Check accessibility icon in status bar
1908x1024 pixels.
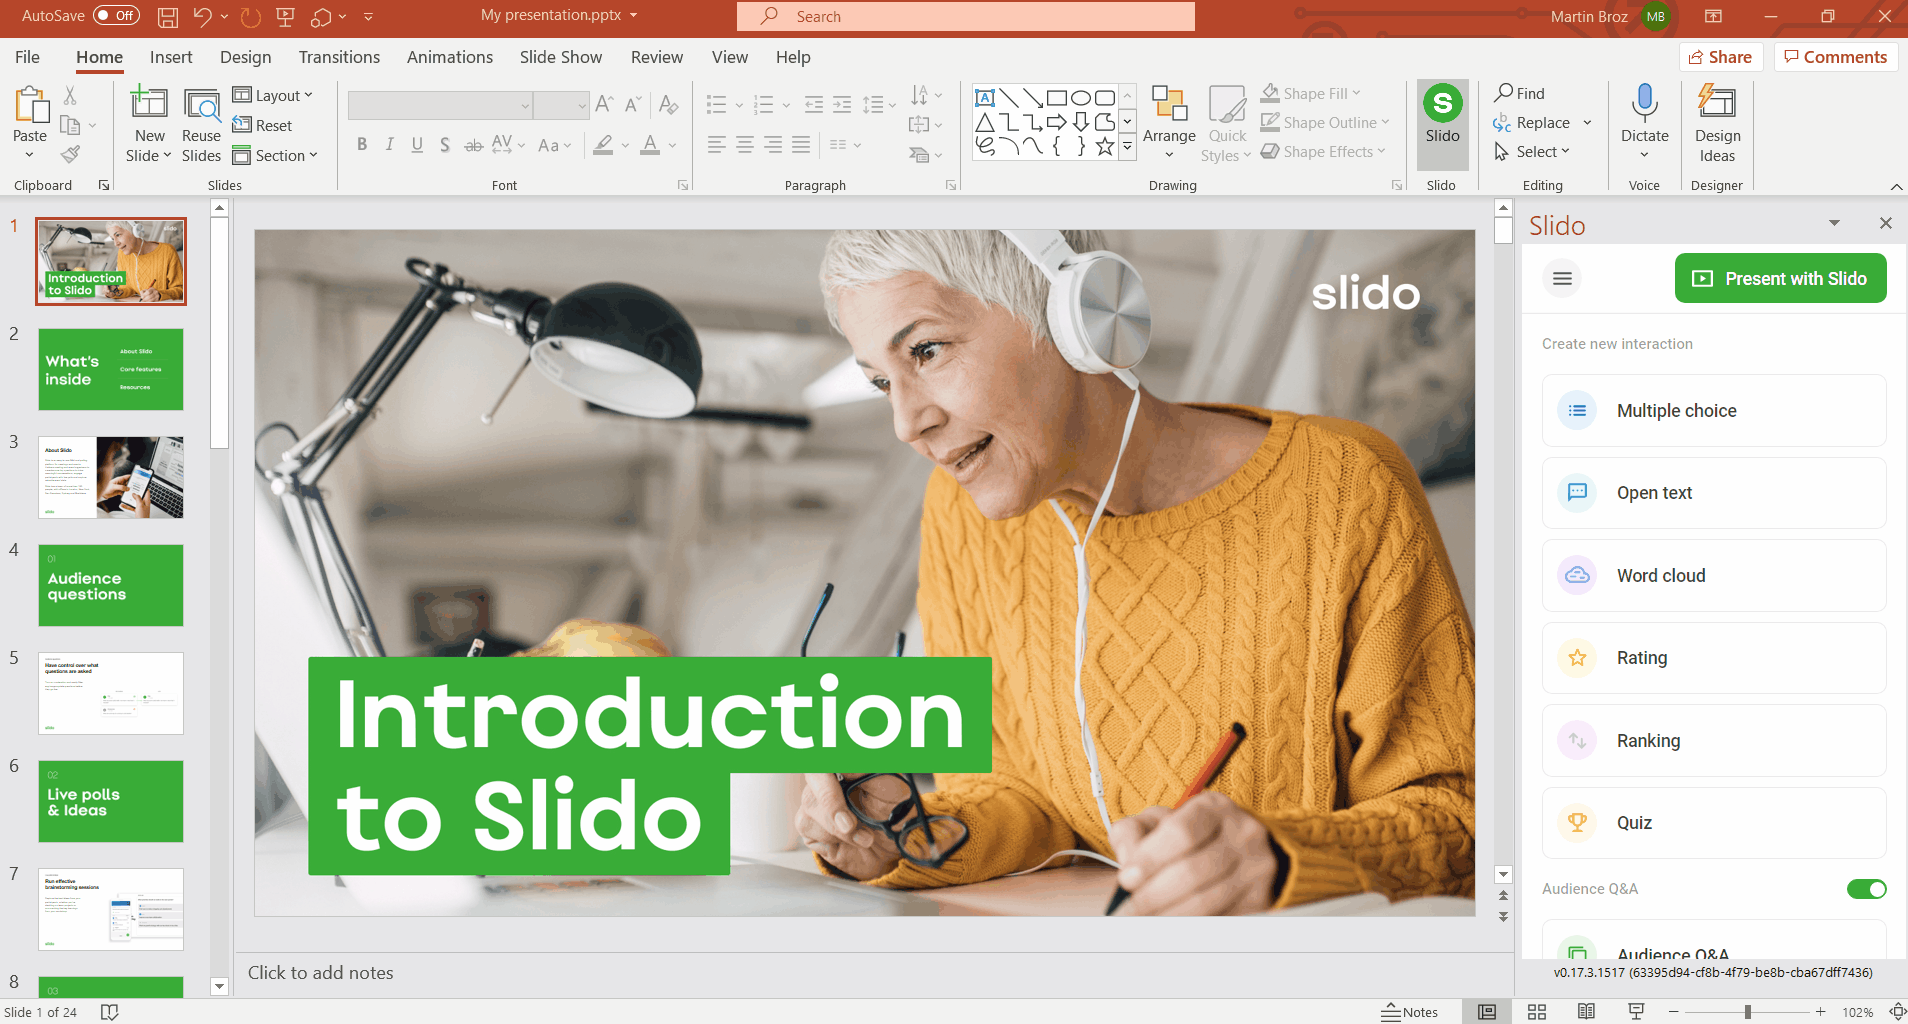click(110, 1012)
